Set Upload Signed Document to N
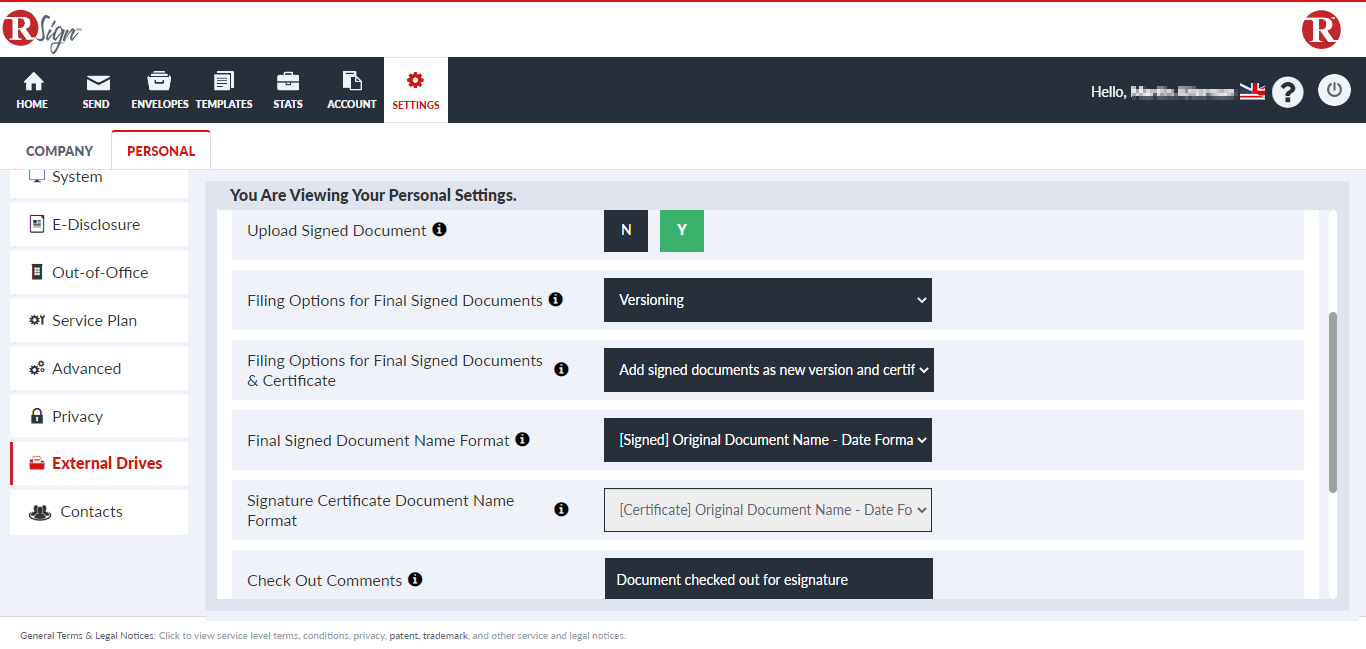The width and height of the screenshot is (1366, 649). tap(626, 230)
